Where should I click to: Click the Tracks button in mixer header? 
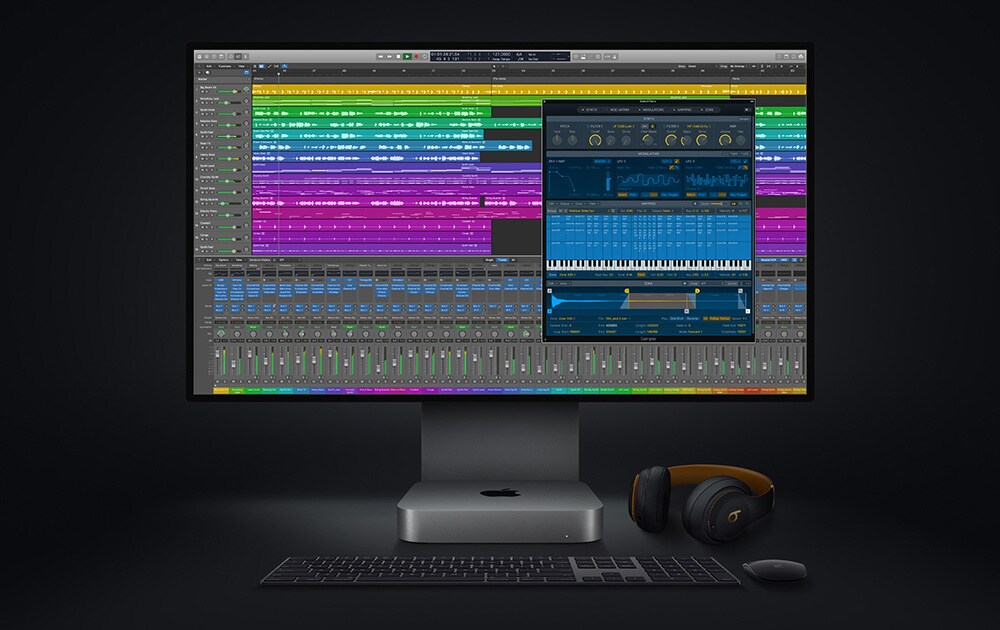502,260
